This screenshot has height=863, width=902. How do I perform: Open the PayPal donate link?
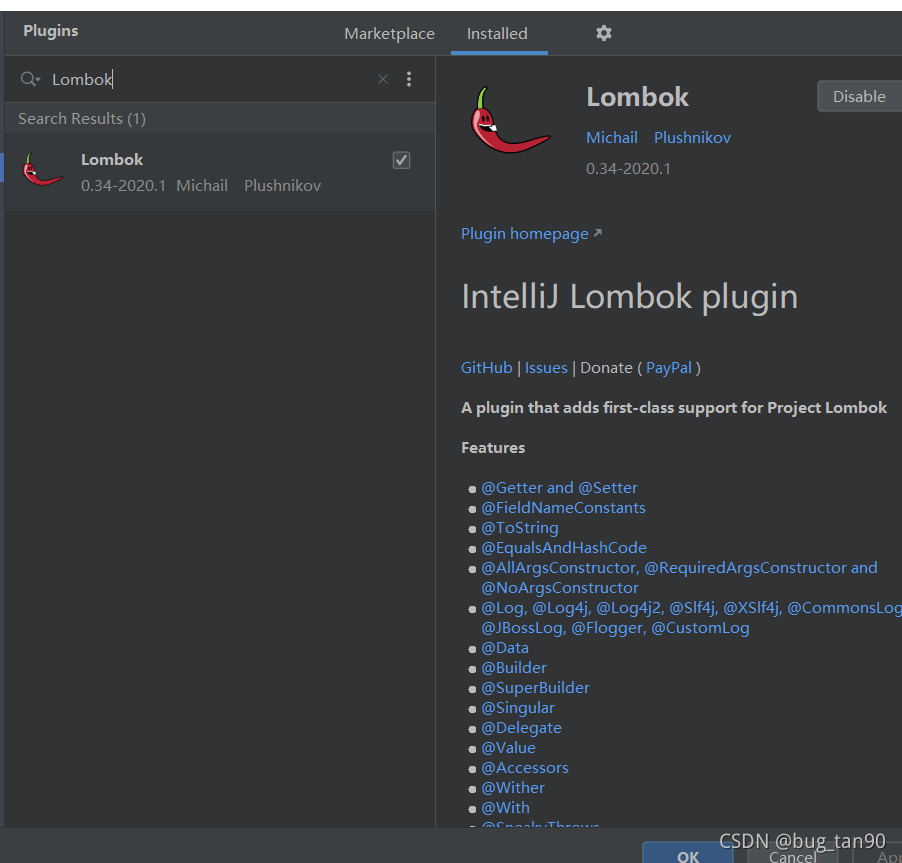pyautogui.click(x=668, y=368)
